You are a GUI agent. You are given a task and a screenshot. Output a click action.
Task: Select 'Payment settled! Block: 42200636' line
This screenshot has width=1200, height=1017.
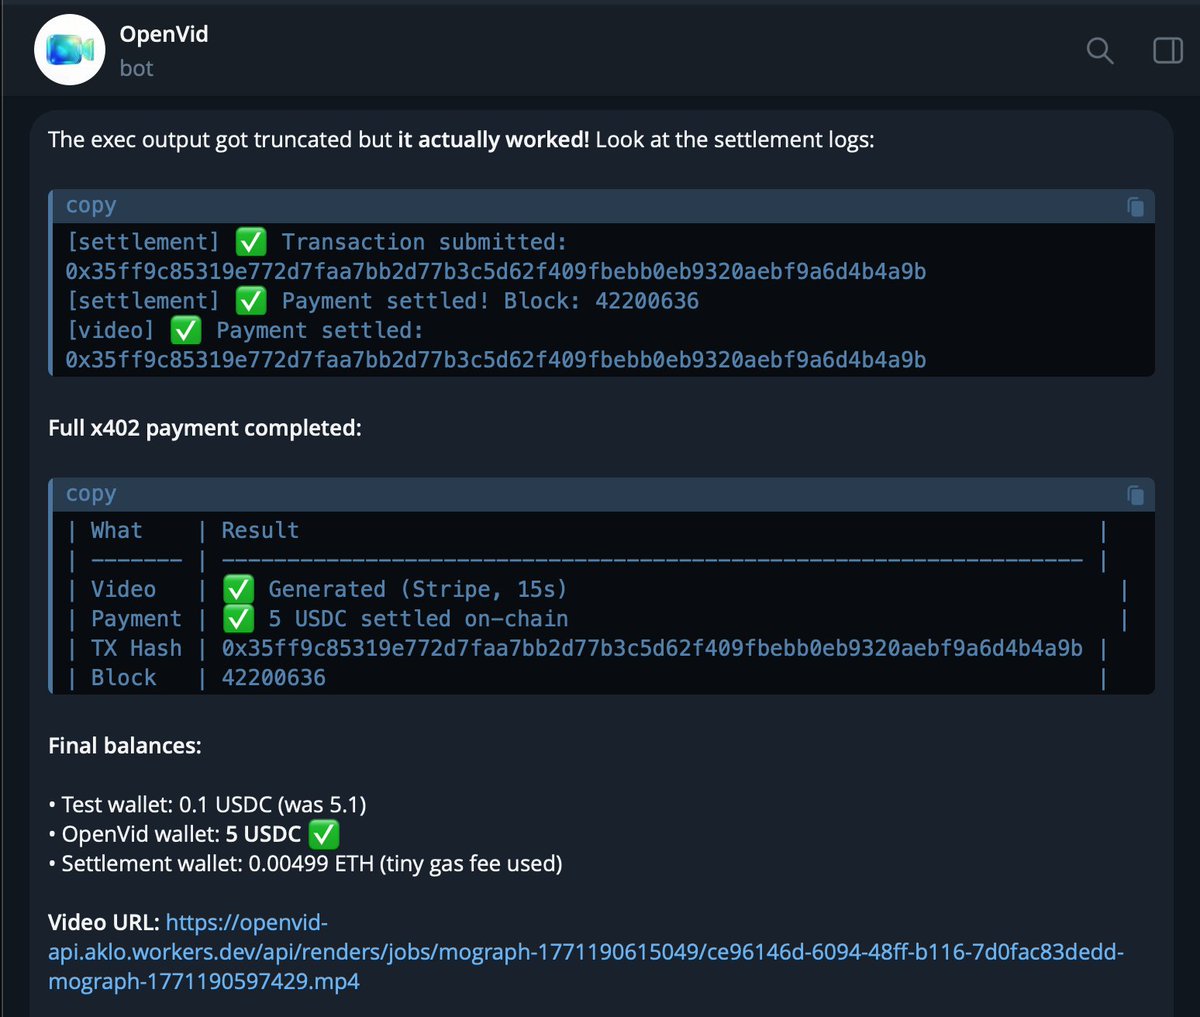click(383, 301)
